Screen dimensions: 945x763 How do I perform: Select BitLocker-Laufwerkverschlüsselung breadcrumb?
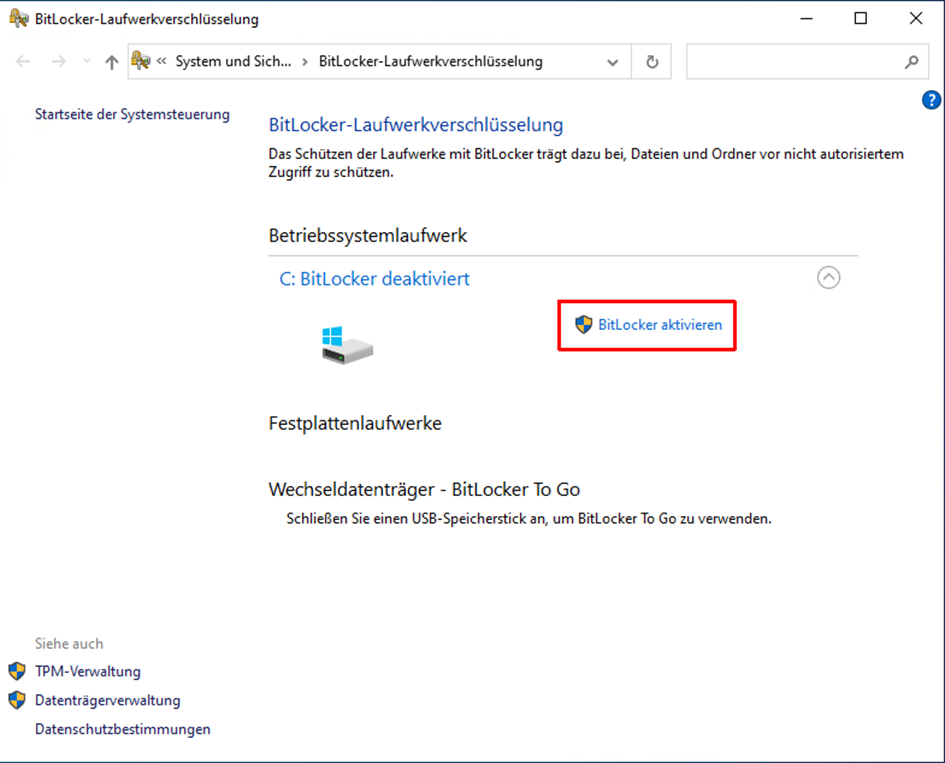pyautogui.click(x=431, y=61)
